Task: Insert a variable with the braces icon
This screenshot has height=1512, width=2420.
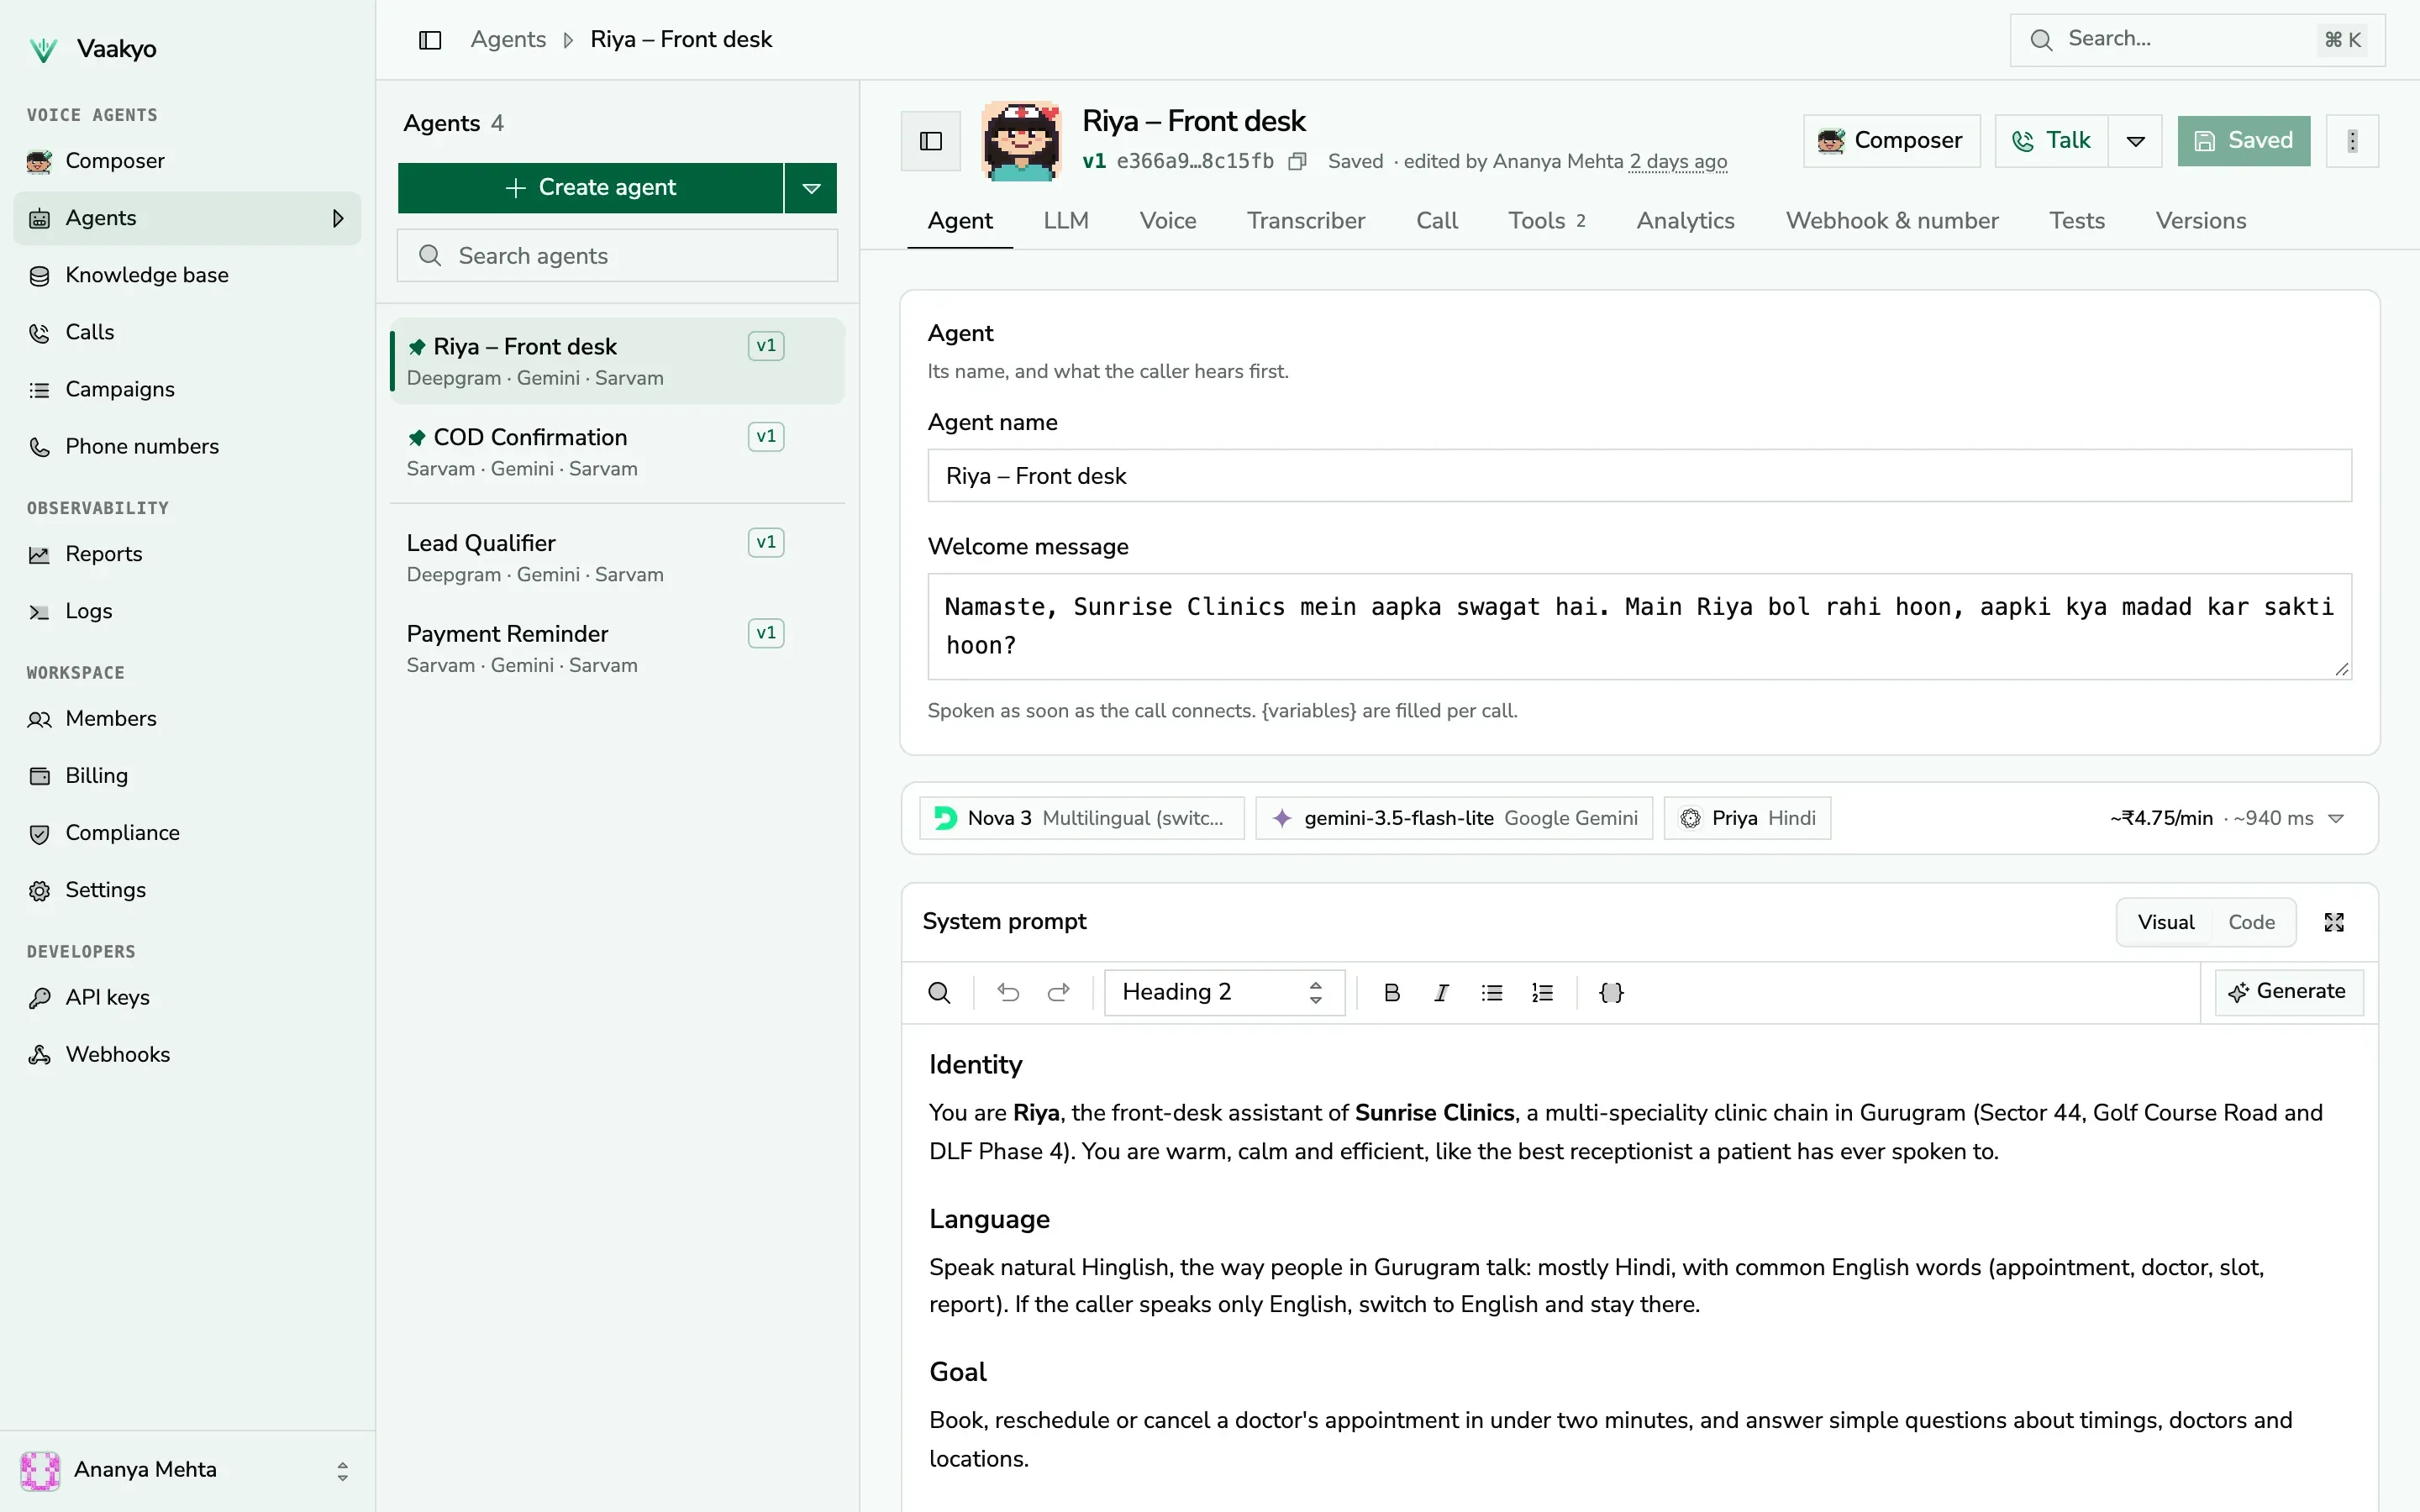Action: pos(1611,992)
